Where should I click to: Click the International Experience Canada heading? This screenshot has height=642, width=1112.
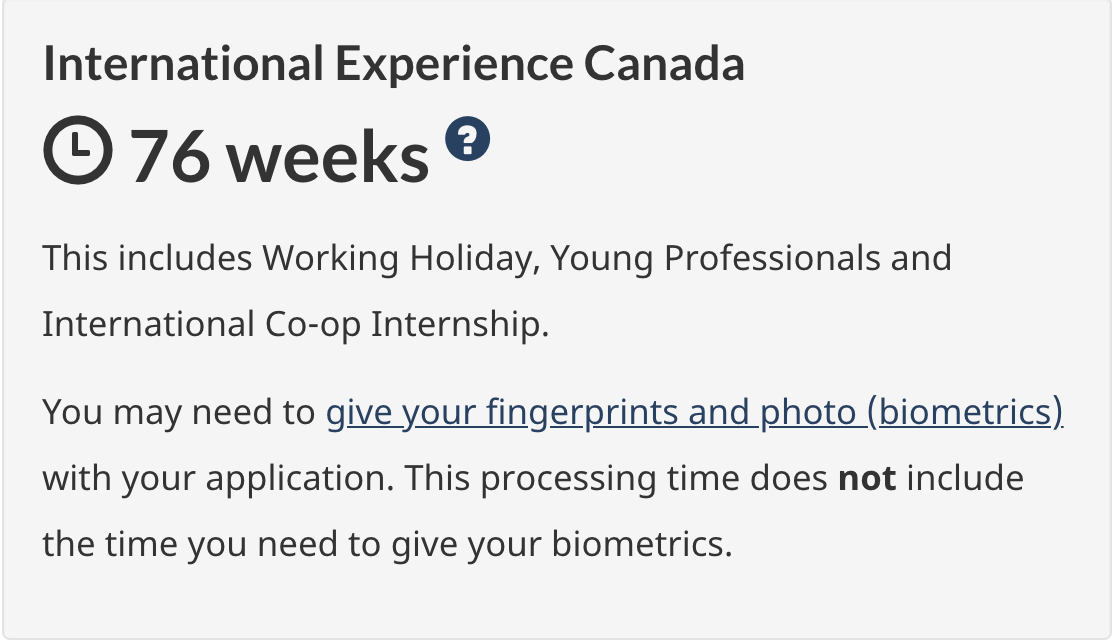[393, 65]
